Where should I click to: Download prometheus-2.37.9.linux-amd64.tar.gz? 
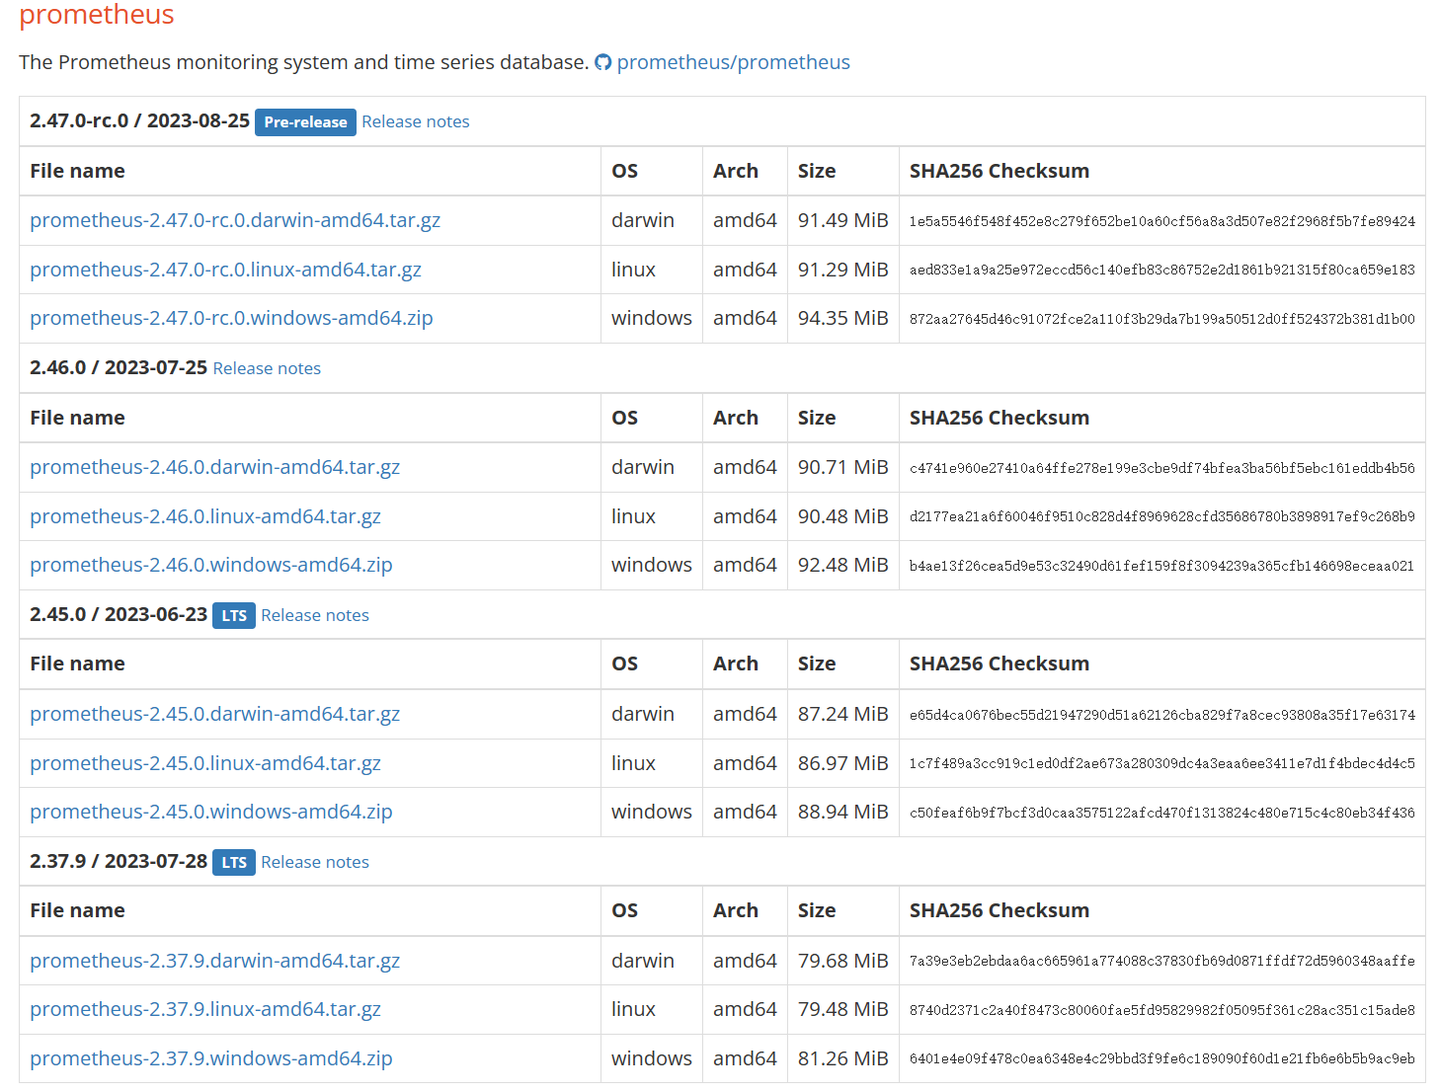tap(205, 1009)
